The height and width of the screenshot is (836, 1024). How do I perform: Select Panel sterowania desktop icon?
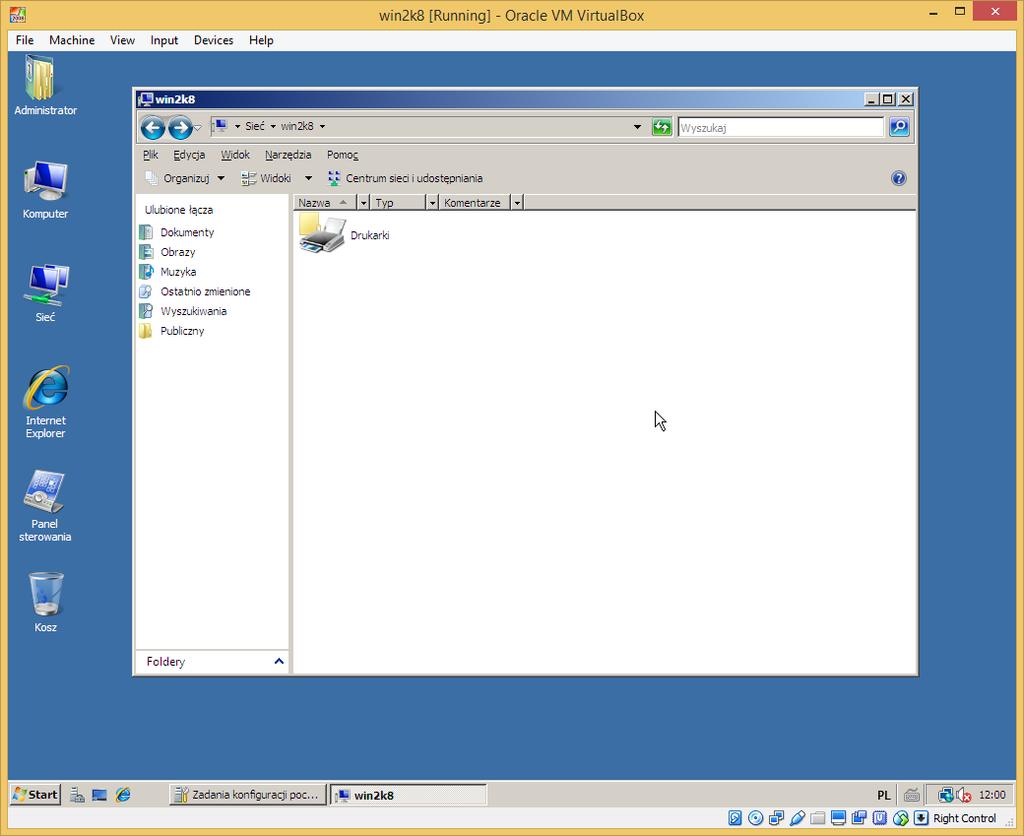click(45, 506)
